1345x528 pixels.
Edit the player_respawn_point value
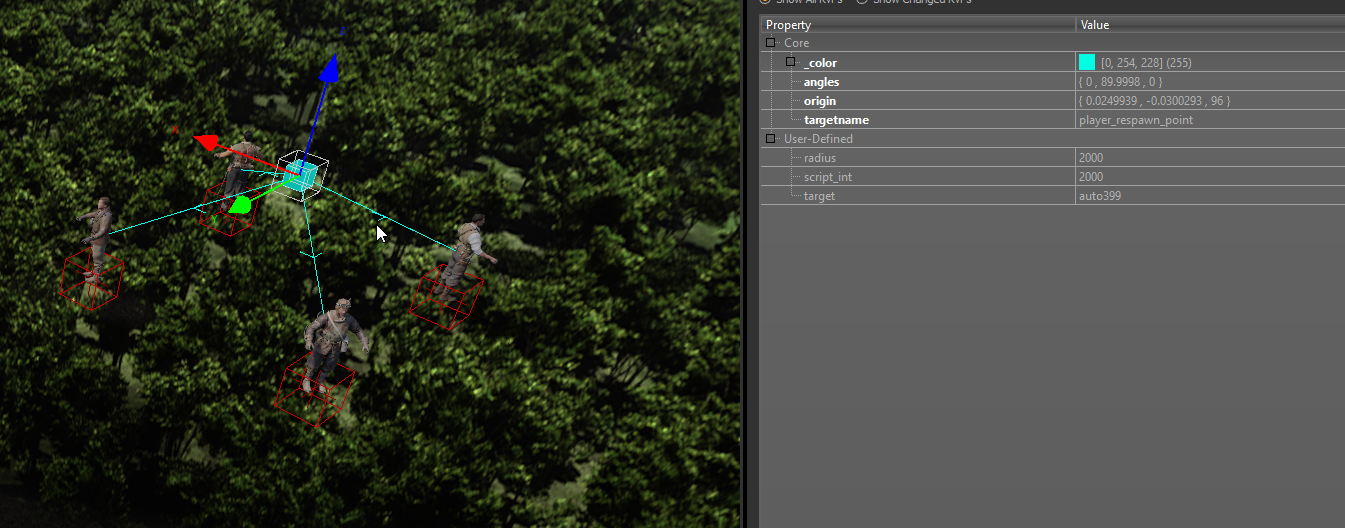[1136, 120]
